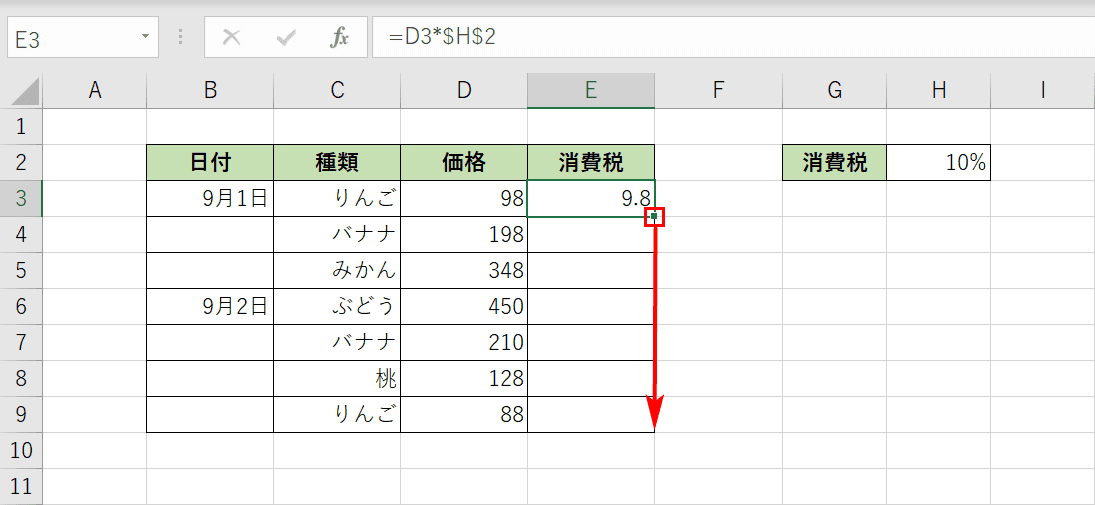Select row 6 header
Image resolution: width=1095 pixels, height=505 pixels.
21,307
